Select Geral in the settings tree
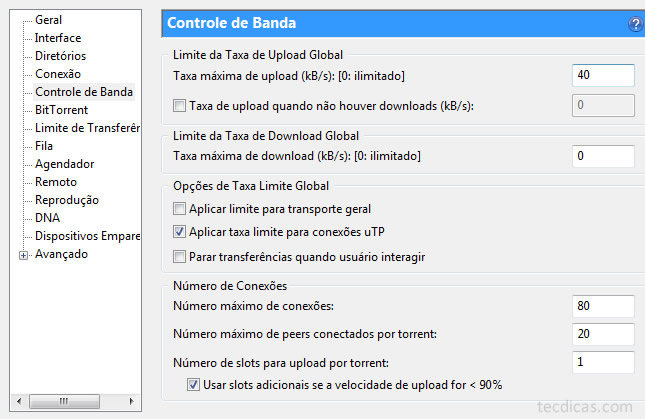Image resolution: width=645 pixels, height=419 pixels. click(x=49, y=20)
